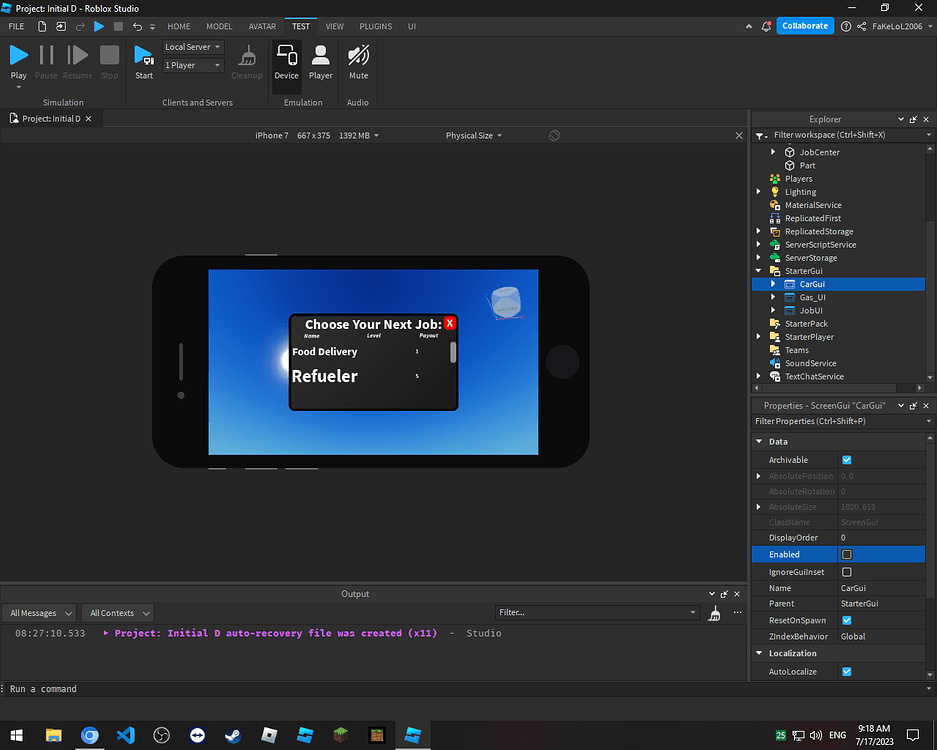This screenshot has height=750, width=937.
Task: Click the Collaborate button
Action: (805, 26)
